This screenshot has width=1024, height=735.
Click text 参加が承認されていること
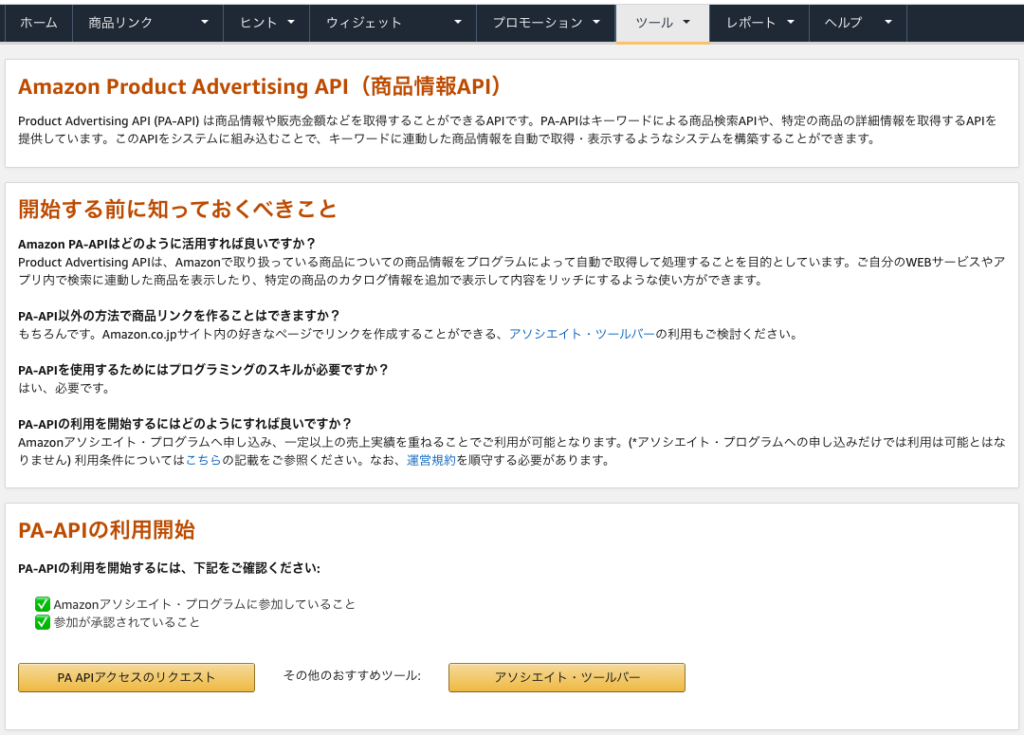tap(127, 622)
